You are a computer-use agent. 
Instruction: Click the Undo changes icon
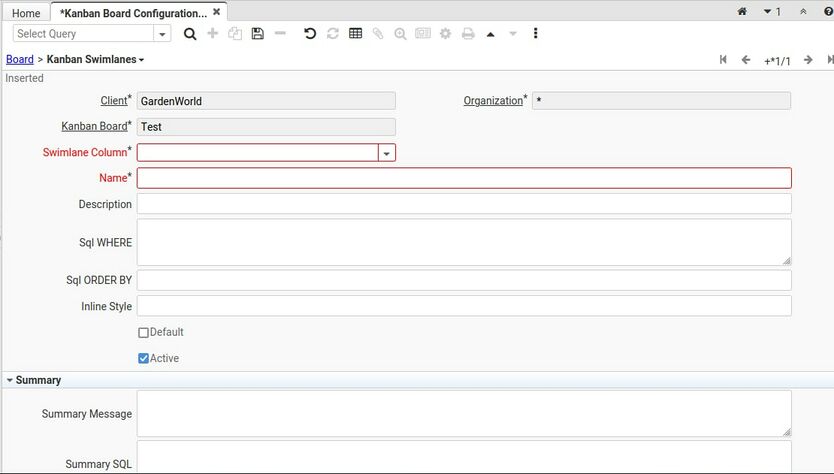[310, 34]
